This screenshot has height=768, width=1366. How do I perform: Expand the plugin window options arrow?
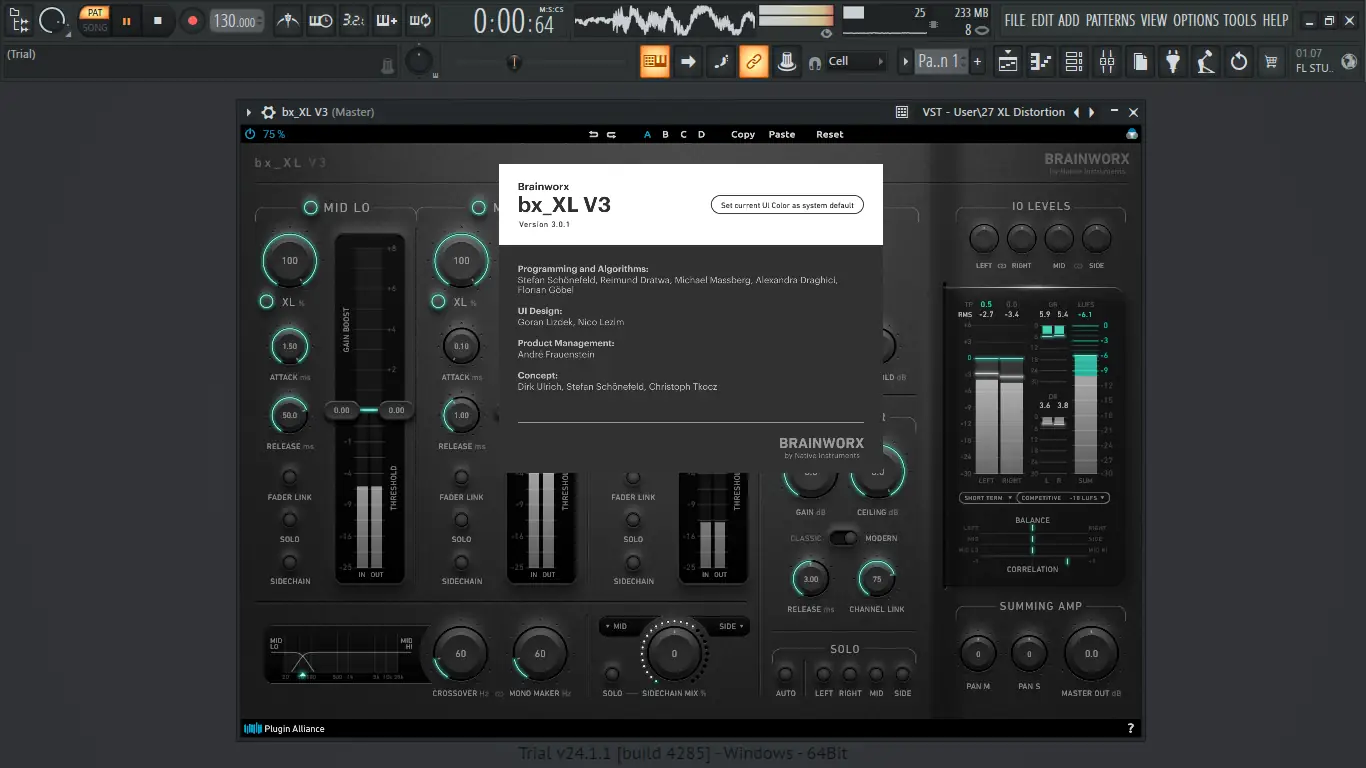(x=249, y=112)
